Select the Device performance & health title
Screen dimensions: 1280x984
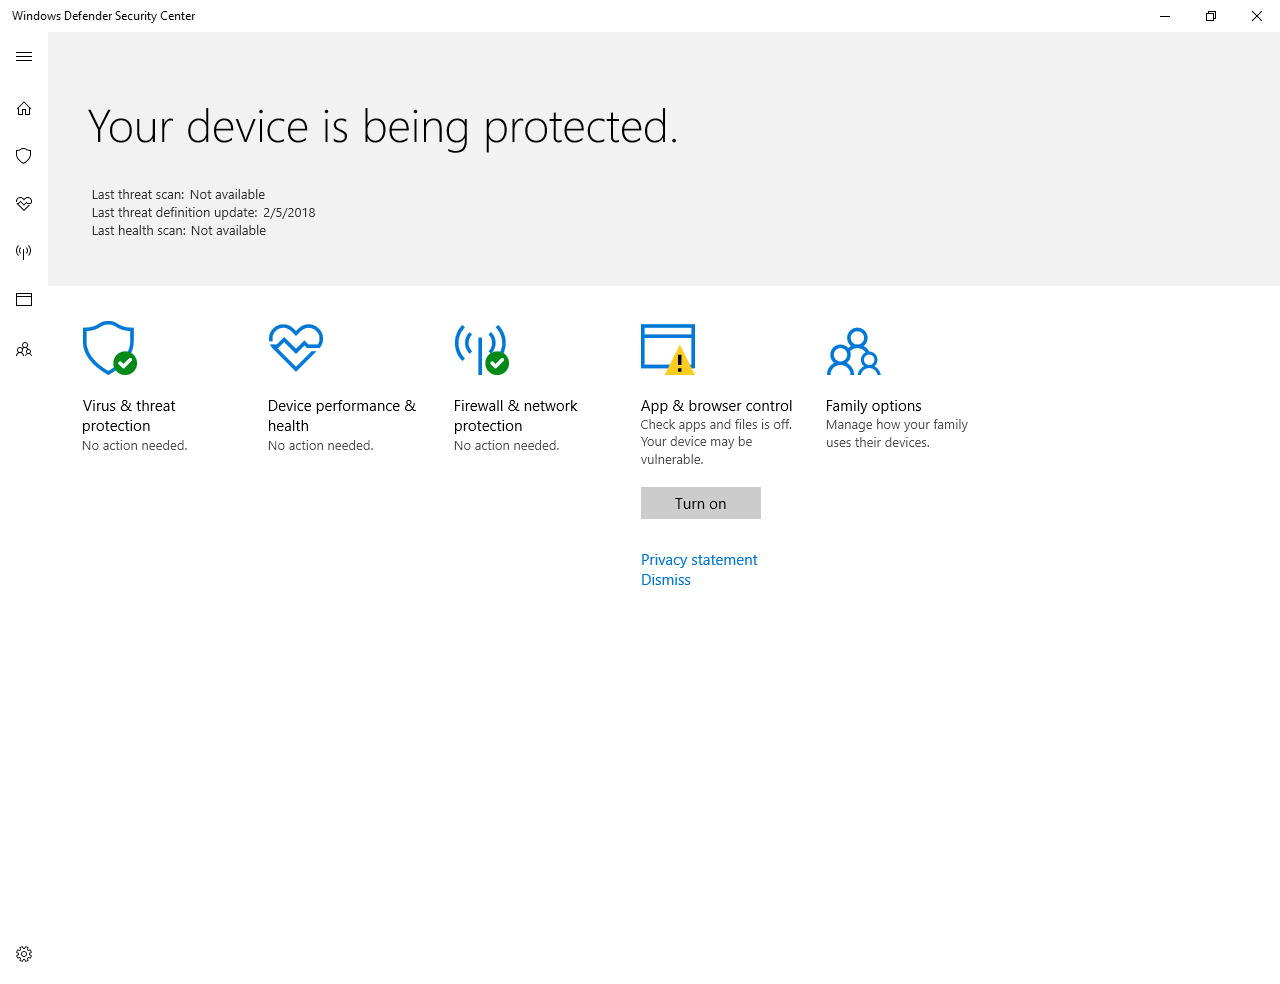click(x=341, y=415)
